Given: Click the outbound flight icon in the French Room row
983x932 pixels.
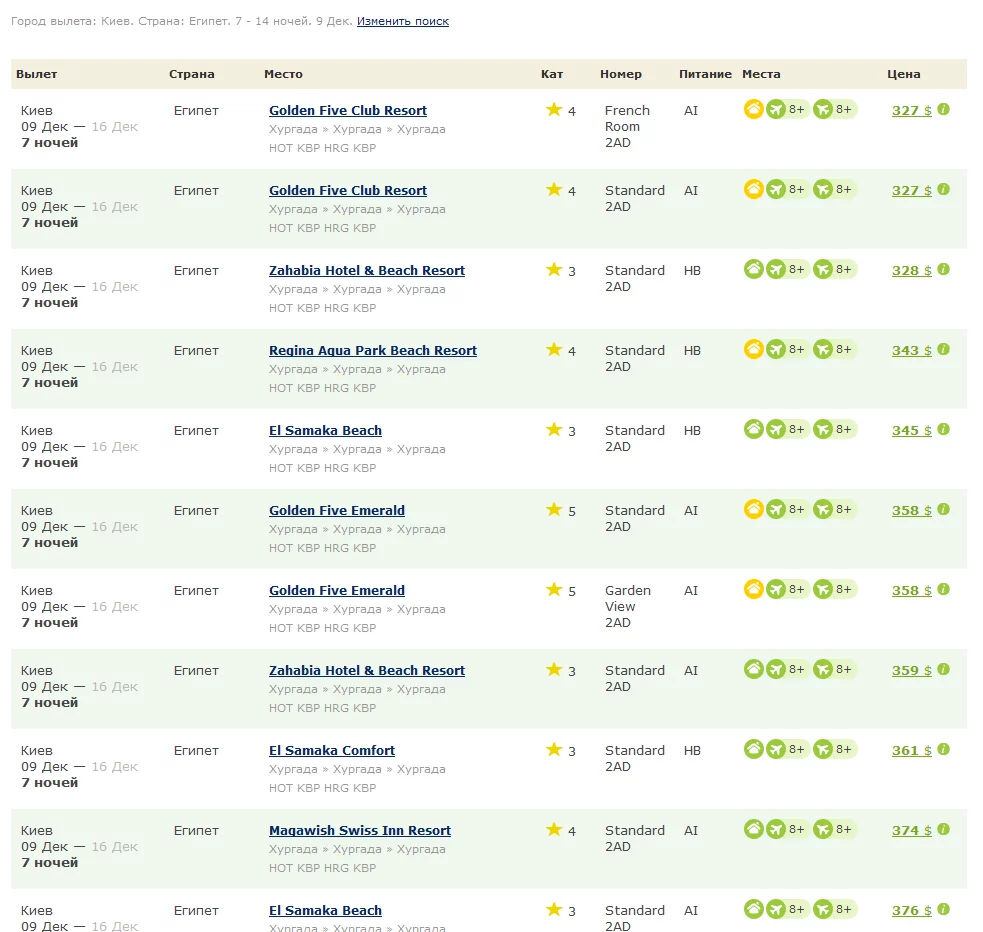Looking at the screenshot, I should coord(776,109).
